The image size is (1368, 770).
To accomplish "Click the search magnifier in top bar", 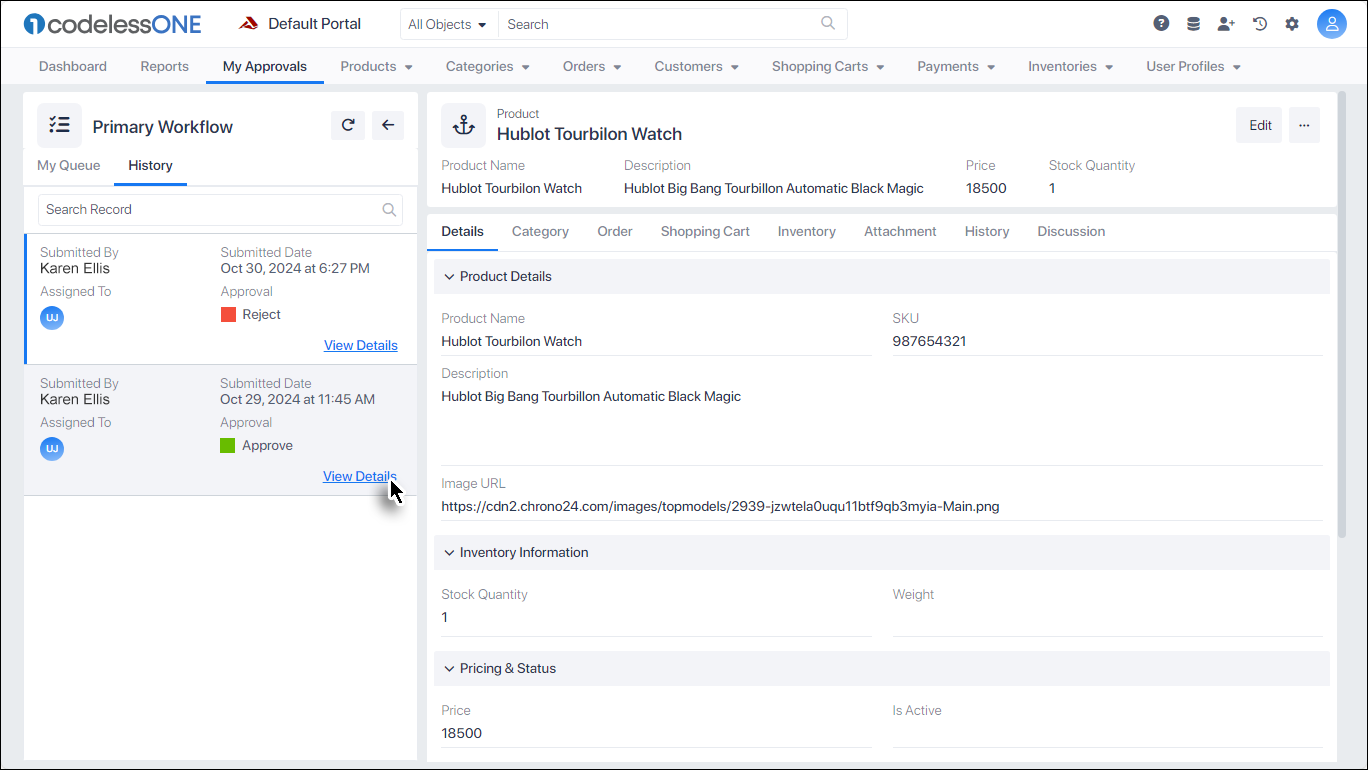I will pyautogui.click(x=828, y=24).
